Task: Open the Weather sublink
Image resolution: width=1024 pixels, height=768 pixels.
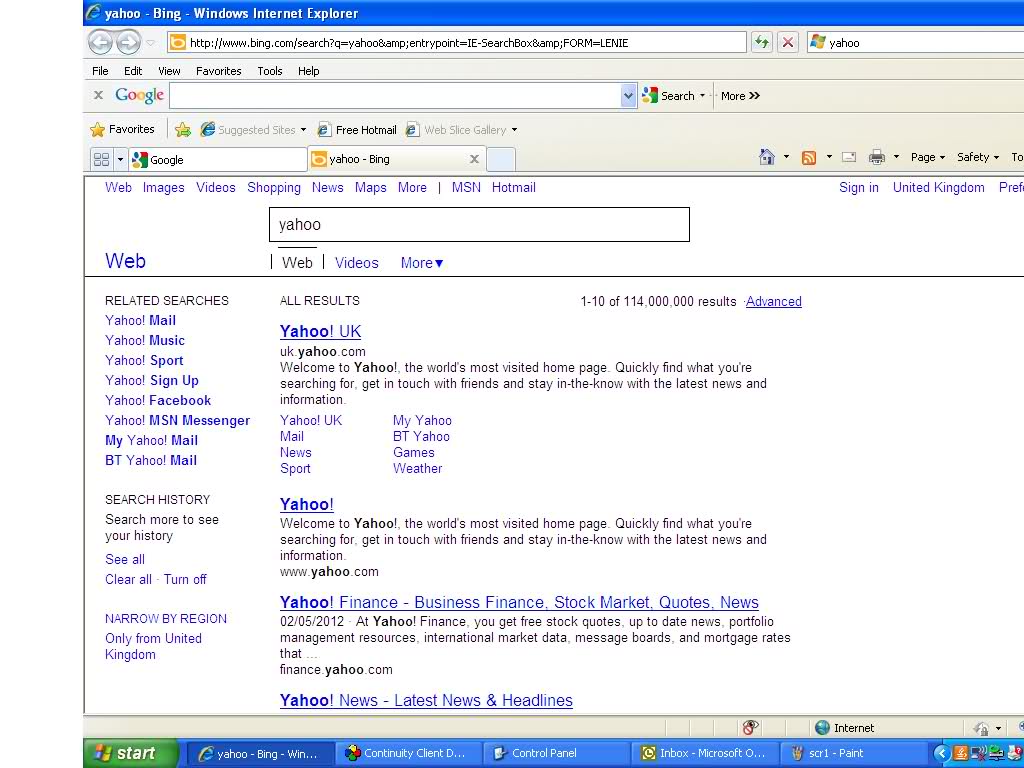Action: [x=417, y=468]
